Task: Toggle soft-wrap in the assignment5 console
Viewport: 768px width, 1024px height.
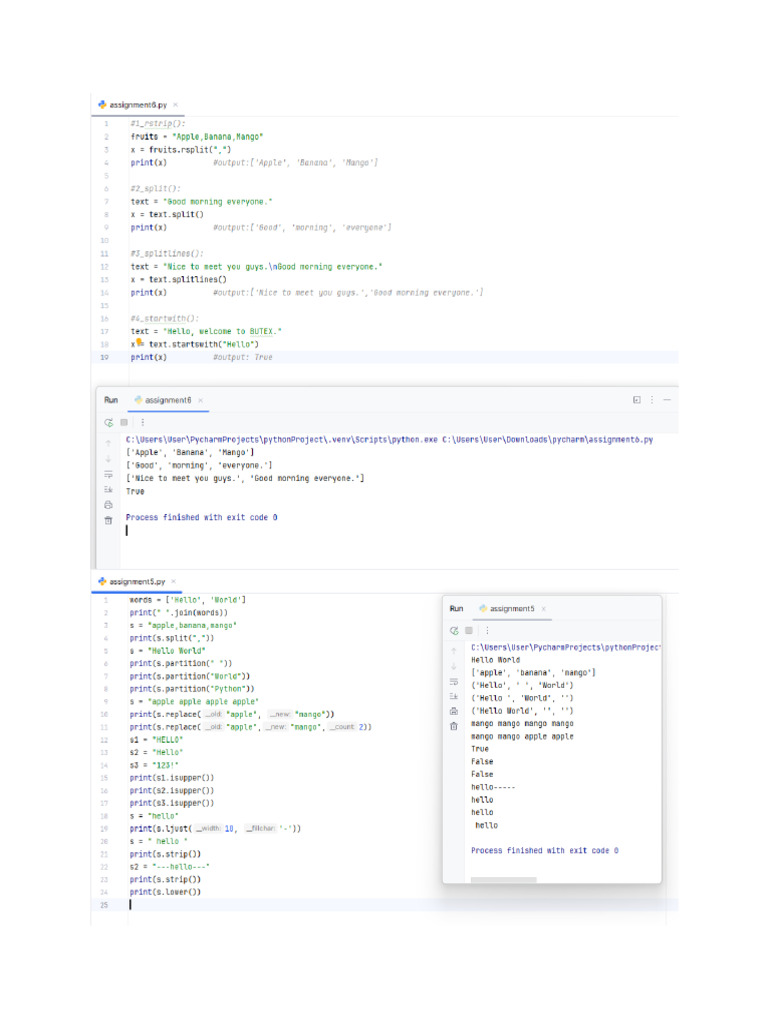Action: 454,680
